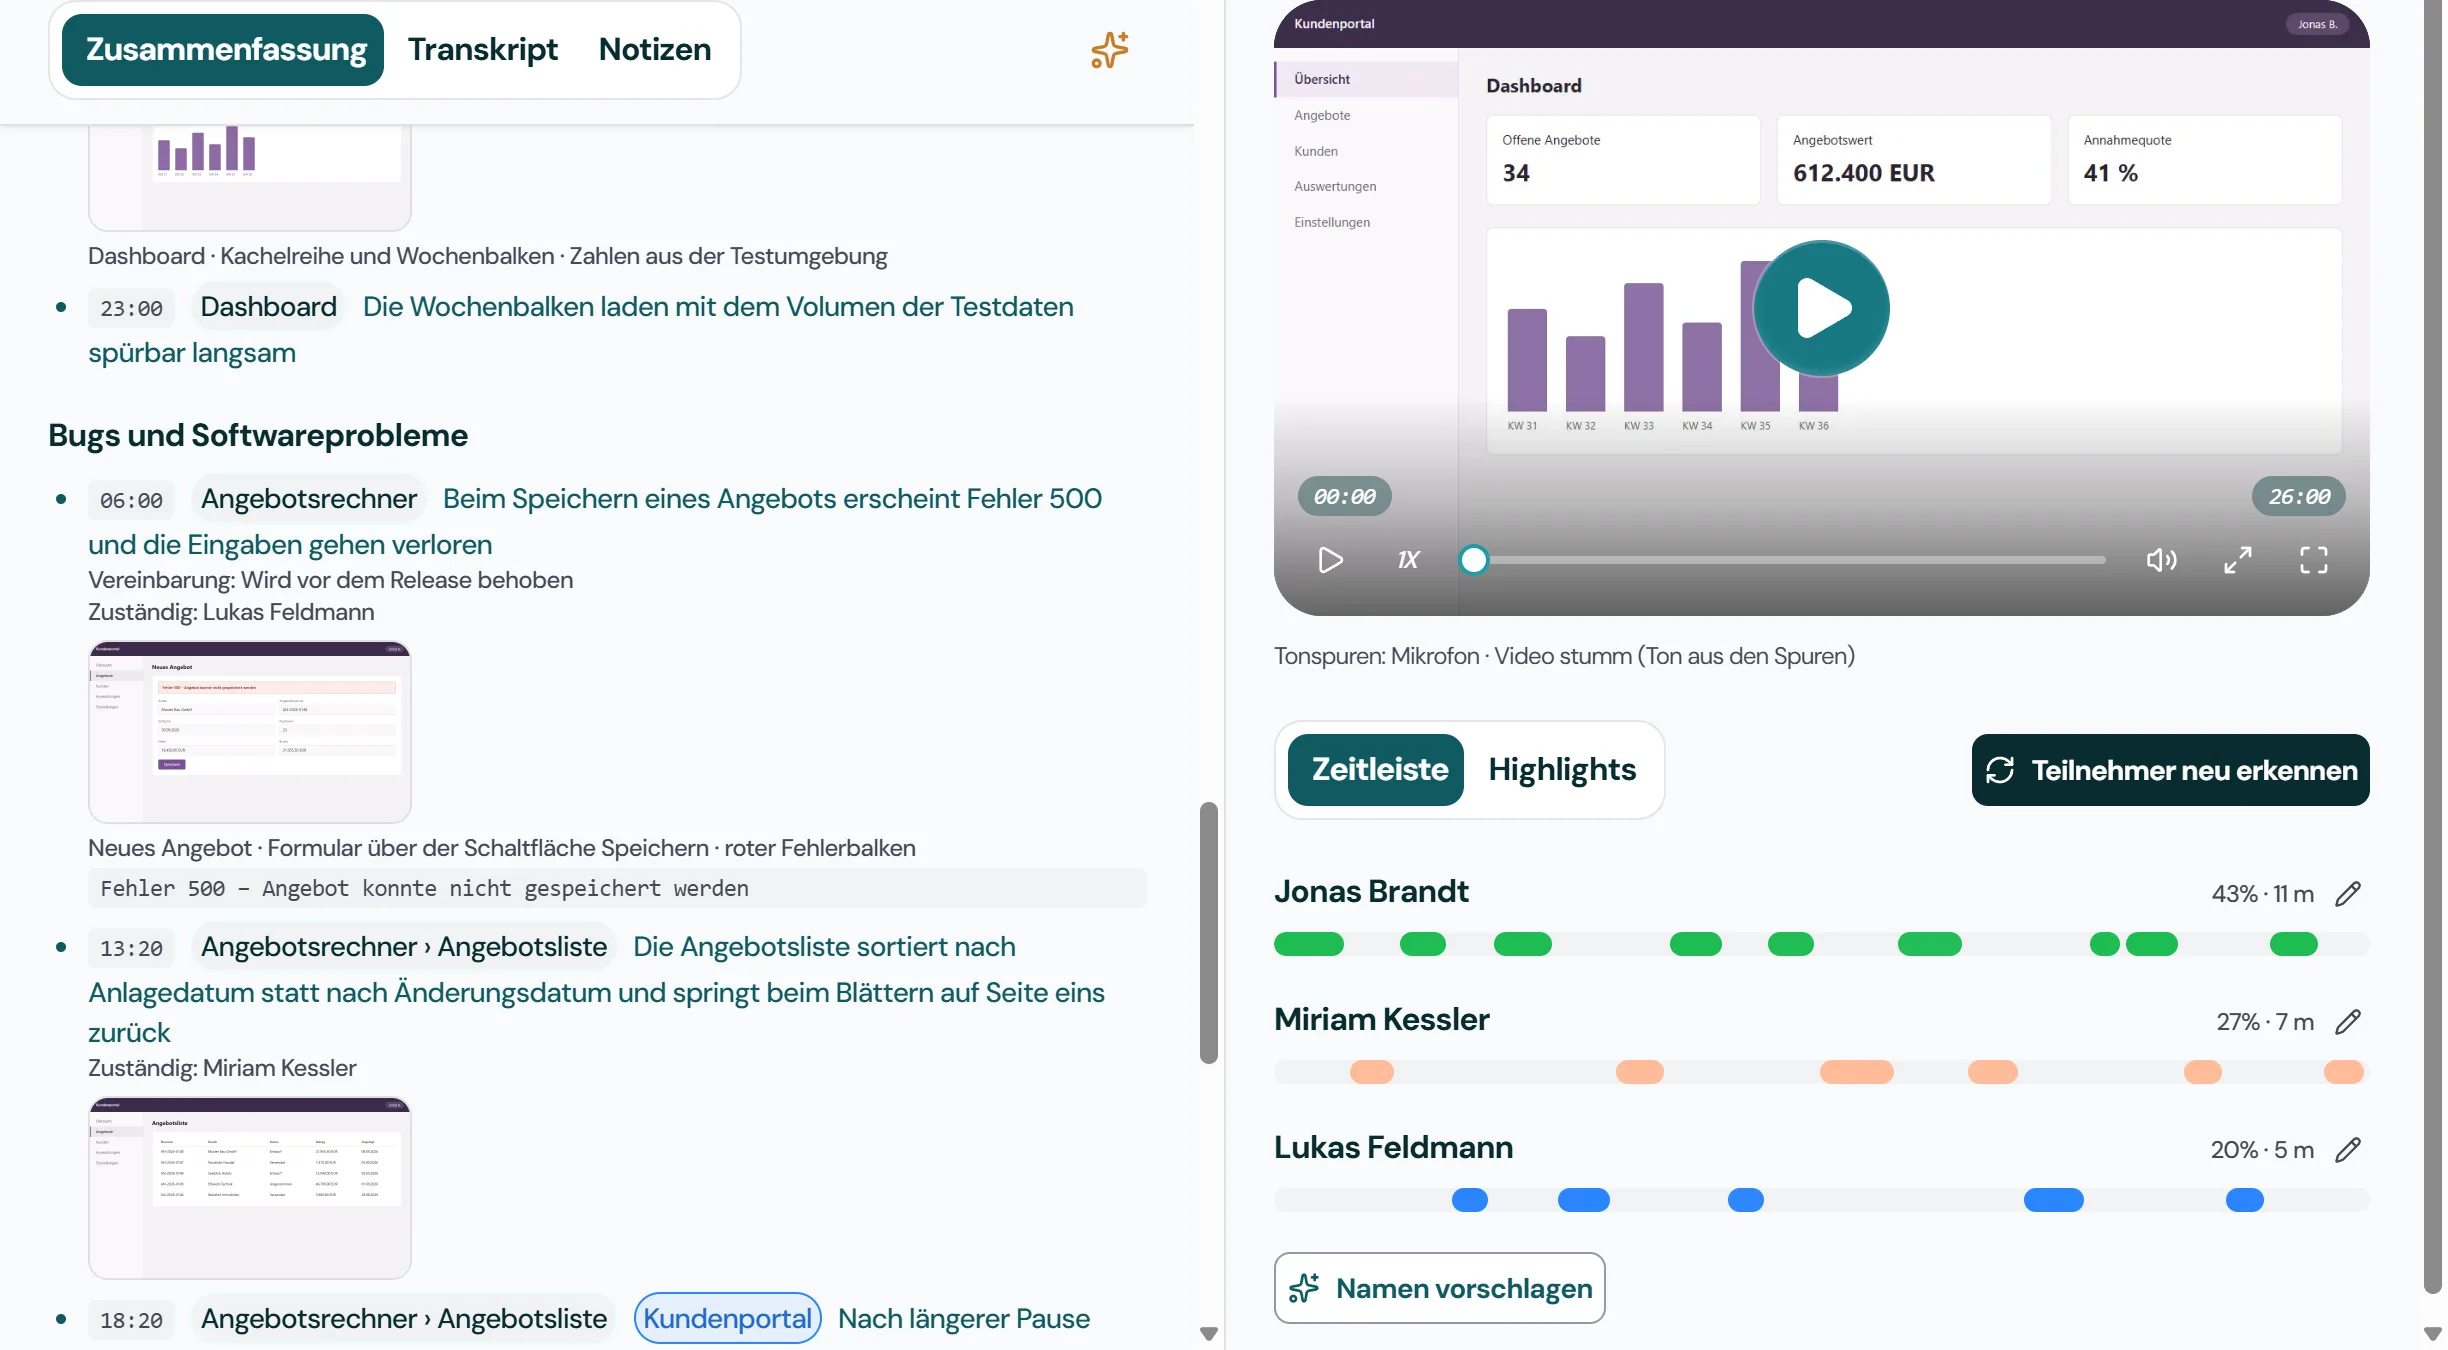Click the first green segment in Jonas Brandt's timeline
The width and height of the screenshot is (2448, 1350).
pyautogui.click(x=1309, y=944)
